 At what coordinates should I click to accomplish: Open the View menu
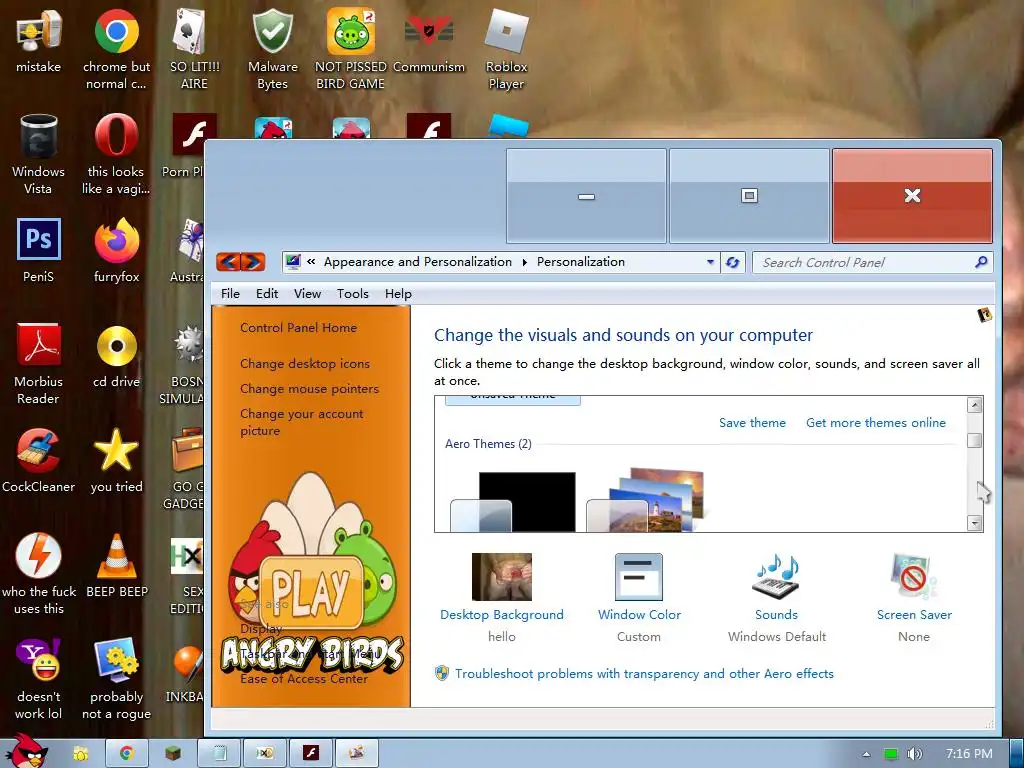click(307, 294)
